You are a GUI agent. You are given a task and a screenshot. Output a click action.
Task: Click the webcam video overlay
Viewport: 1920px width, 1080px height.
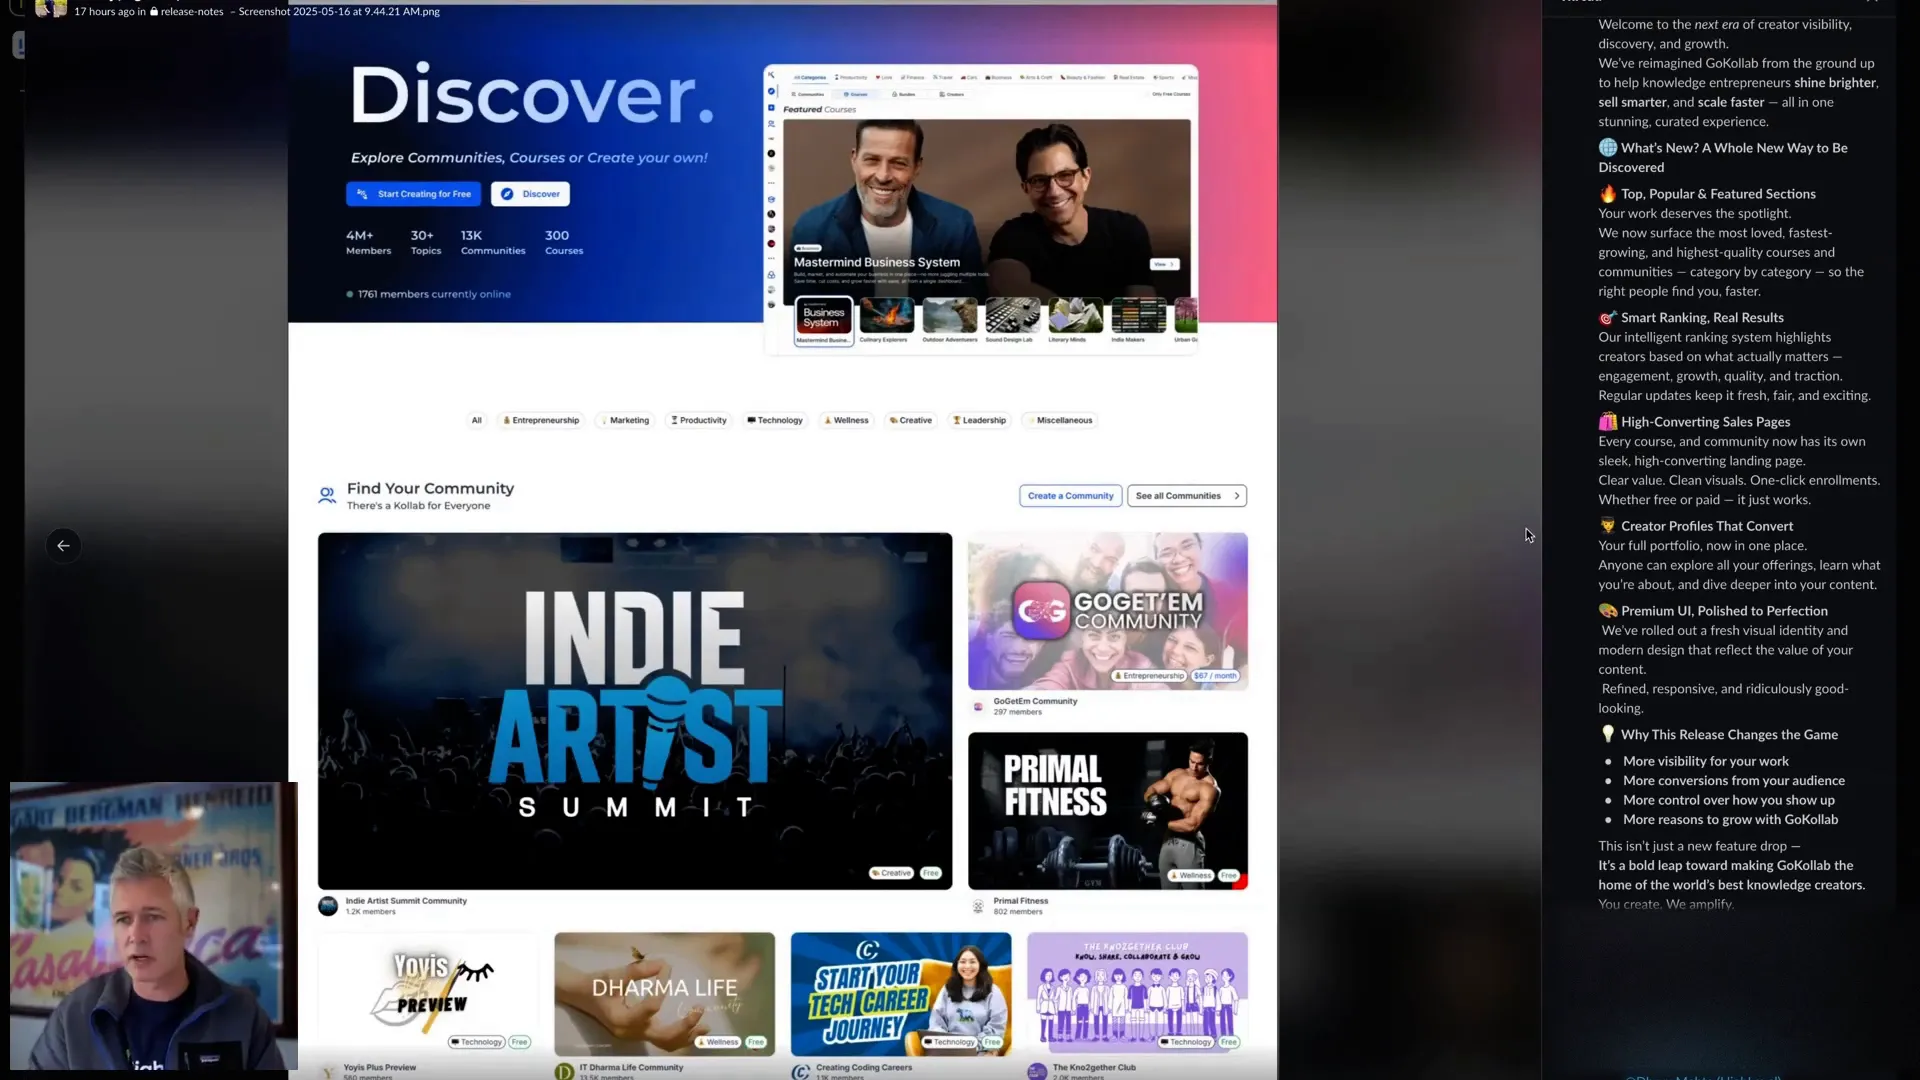click(x=154, y=926)
